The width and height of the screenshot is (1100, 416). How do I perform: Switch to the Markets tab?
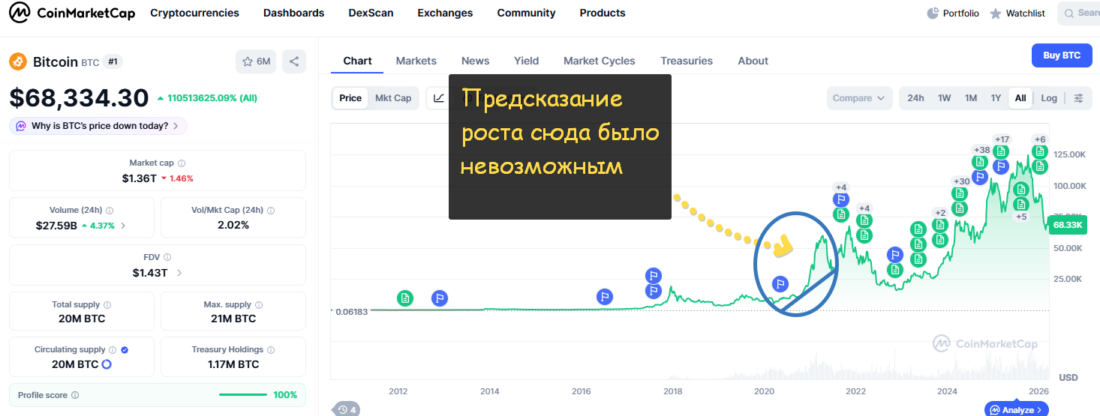[x=416, y=61]
